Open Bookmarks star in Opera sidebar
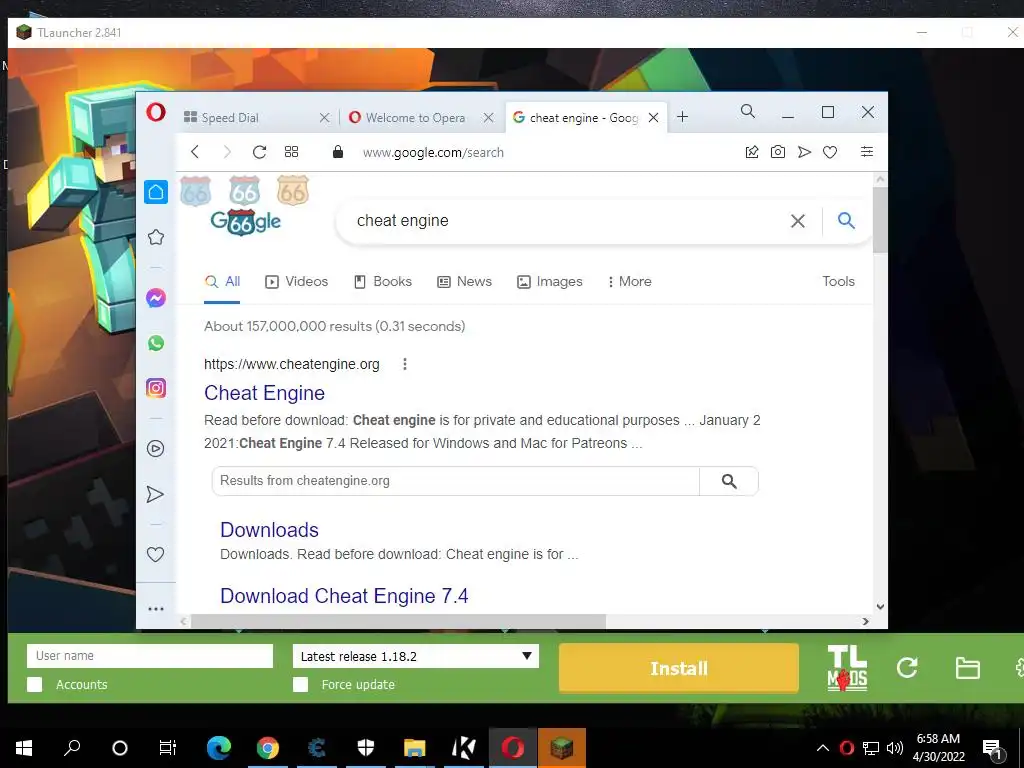 click(155, 237)
